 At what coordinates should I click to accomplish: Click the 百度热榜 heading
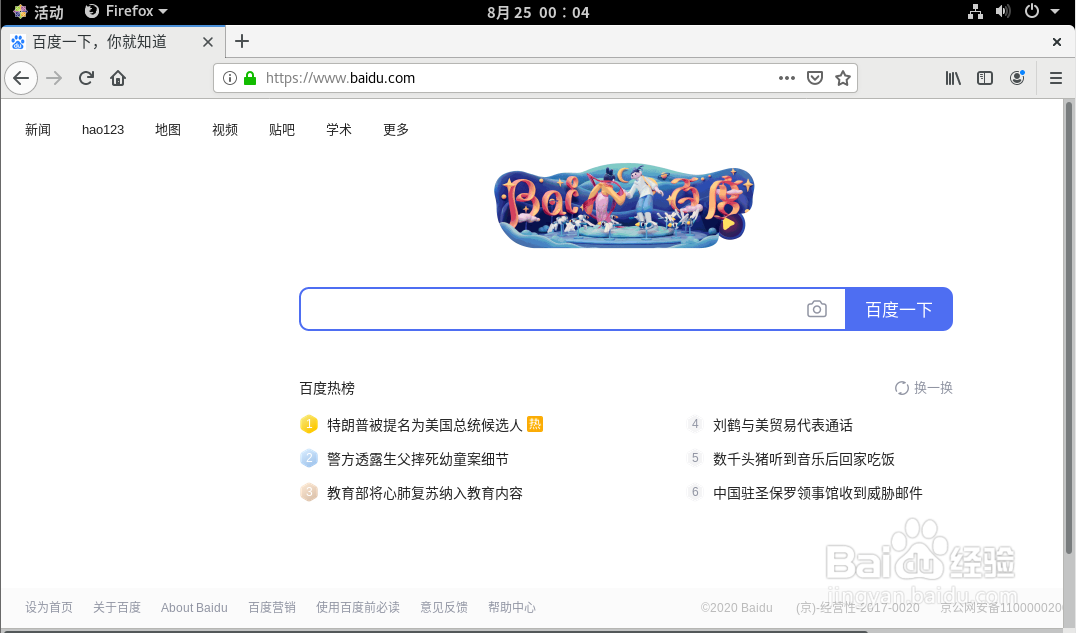pos(327,389)
